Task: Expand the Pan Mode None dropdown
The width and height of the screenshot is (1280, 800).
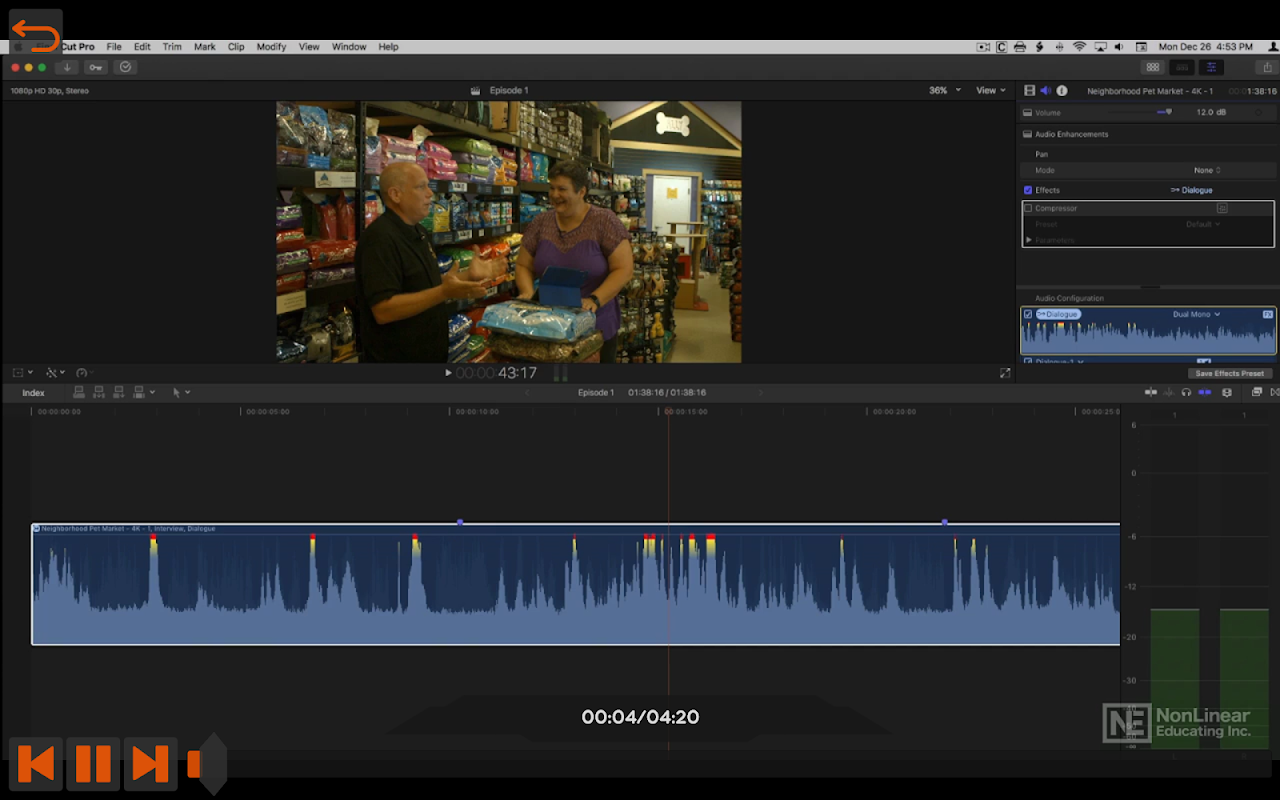Action: pos(1207,170)
